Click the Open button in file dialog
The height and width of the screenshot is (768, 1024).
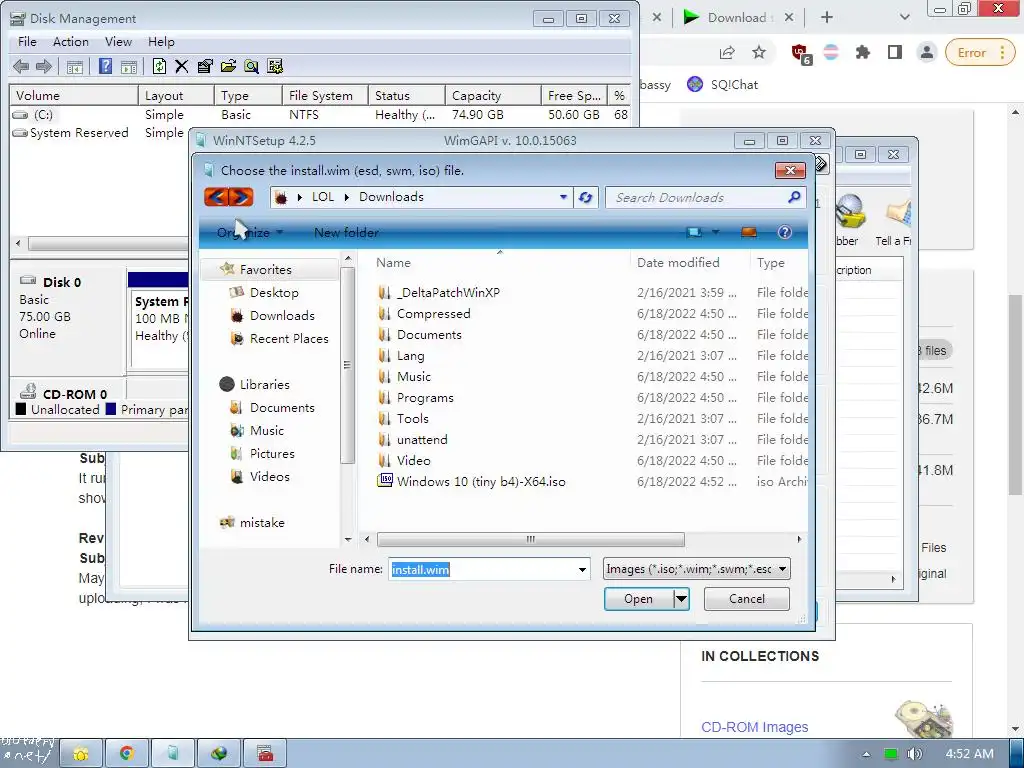(638, 599)
